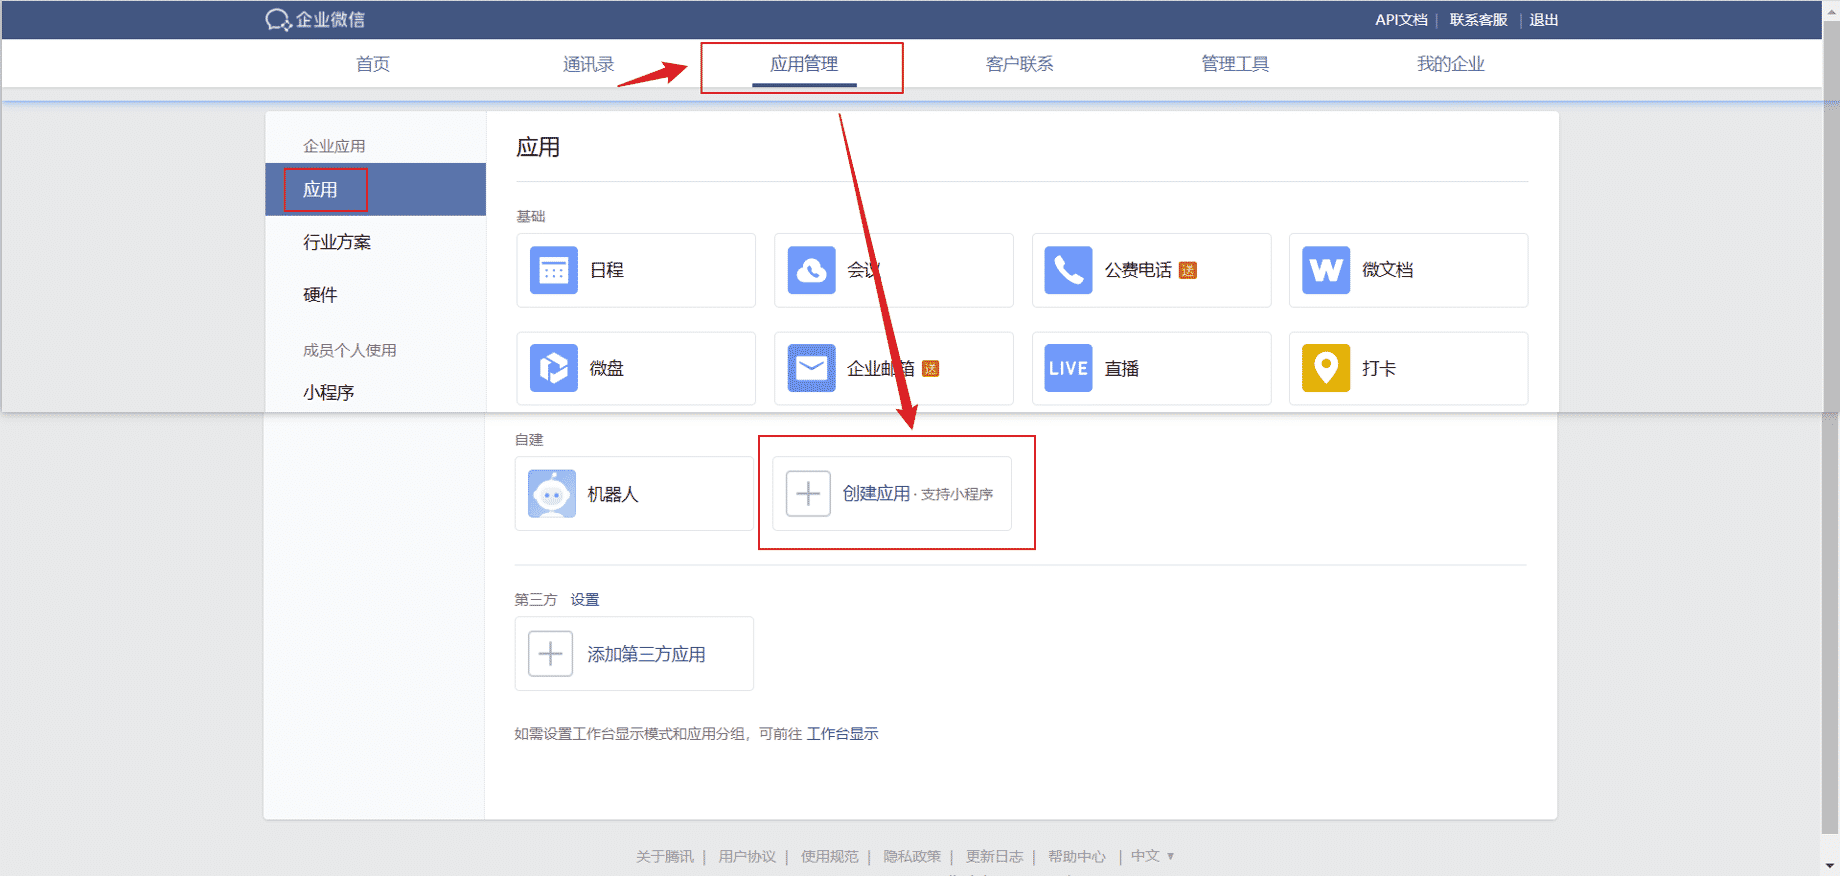Select the 应用管理 tab
Viewport: 1840px width, 876px height.
point(804,64)
